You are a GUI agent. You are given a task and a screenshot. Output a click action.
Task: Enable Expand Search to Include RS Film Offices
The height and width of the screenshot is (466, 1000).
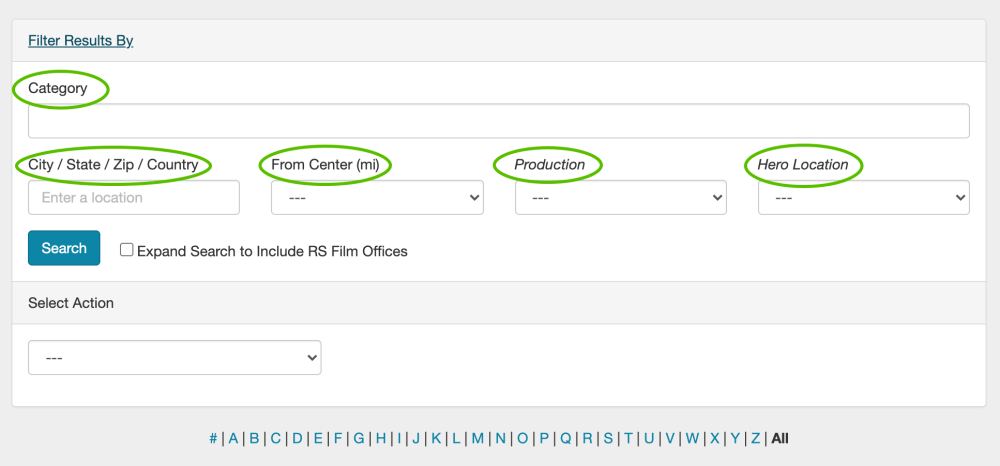pos(127,250)
